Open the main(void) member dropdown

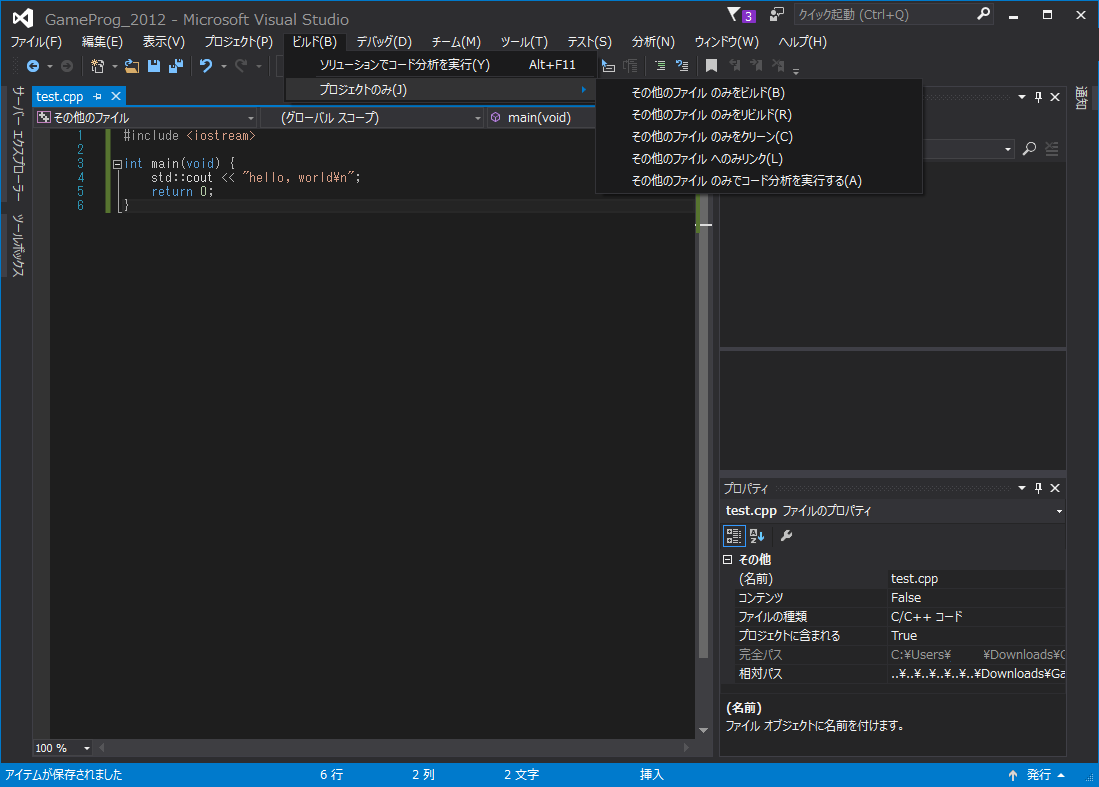pyautogui.click(x=541, y=118)
